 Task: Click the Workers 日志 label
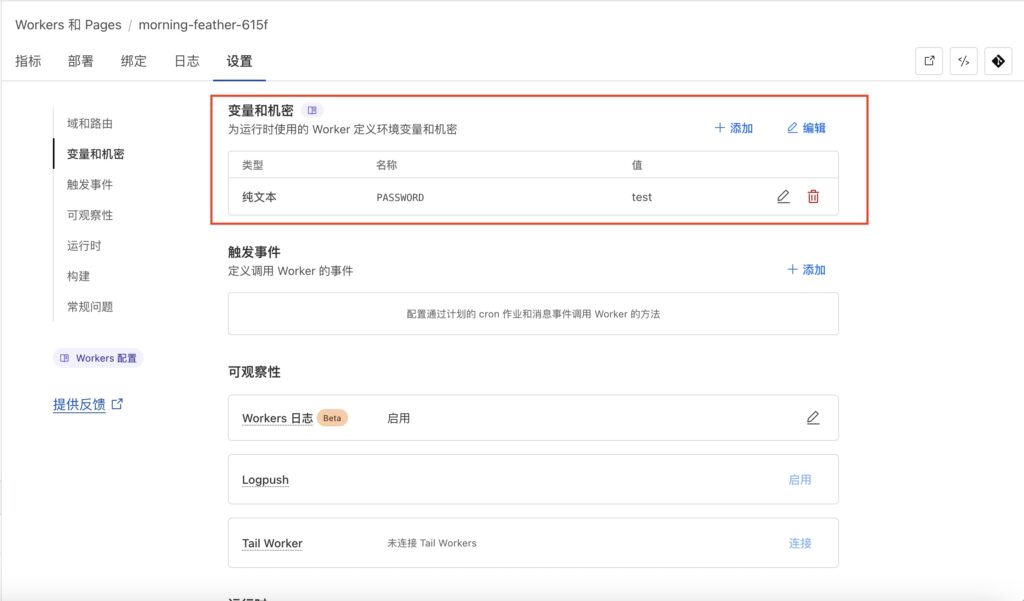pyautogui.click(x=278, y=418)
